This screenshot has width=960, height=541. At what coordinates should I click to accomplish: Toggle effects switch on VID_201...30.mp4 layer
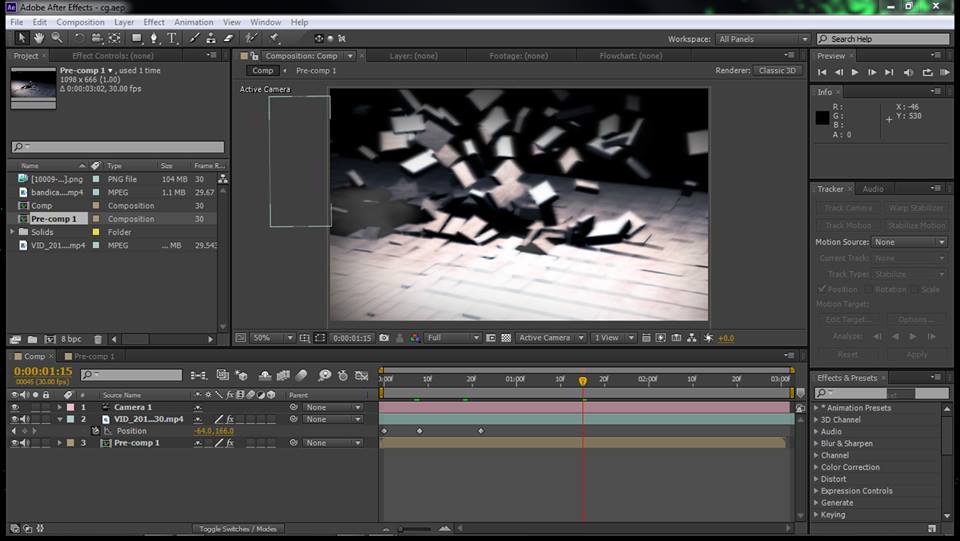pyautogui.click(x=230, y=419)
